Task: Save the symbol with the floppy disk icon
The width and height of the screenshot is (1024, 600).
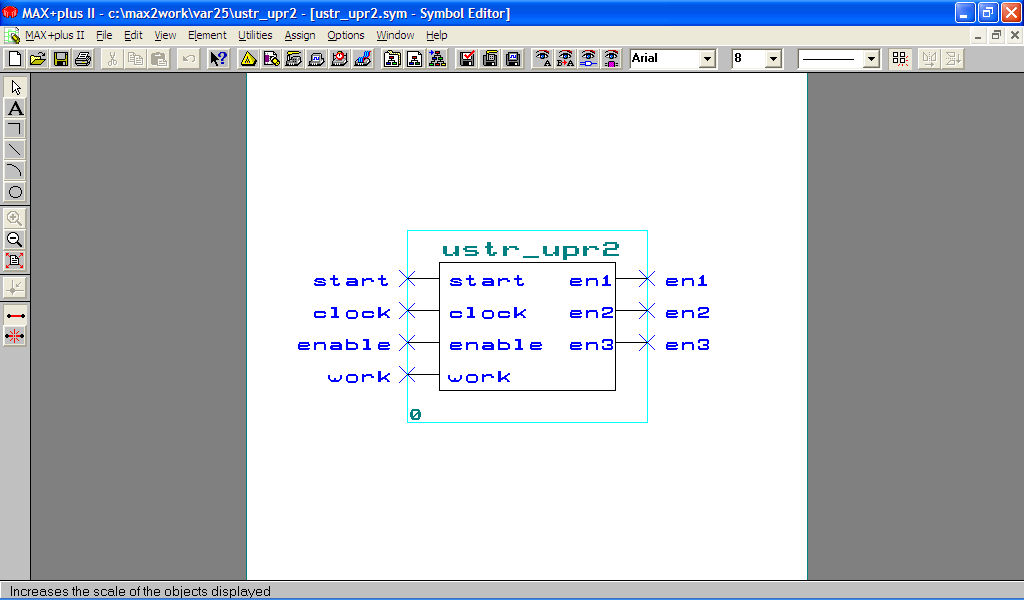Action: click(x=60, y=59)
